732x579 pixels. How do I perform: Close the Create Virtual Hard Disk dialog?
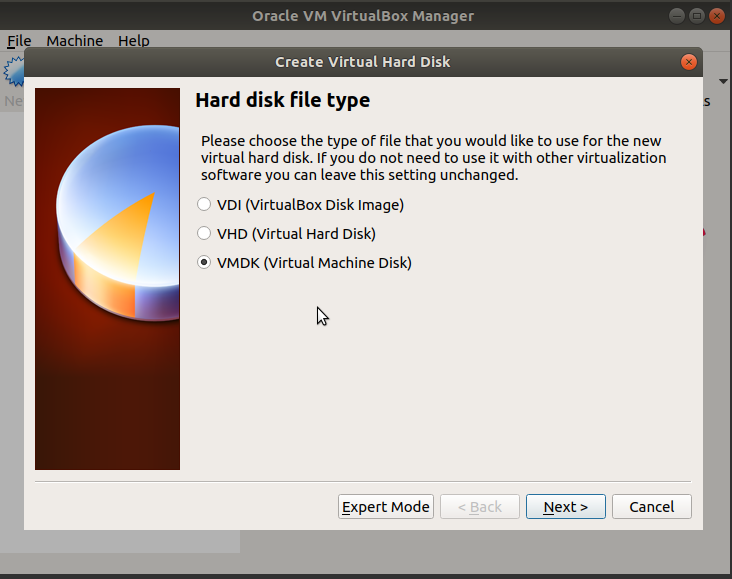tap(688, 62)
